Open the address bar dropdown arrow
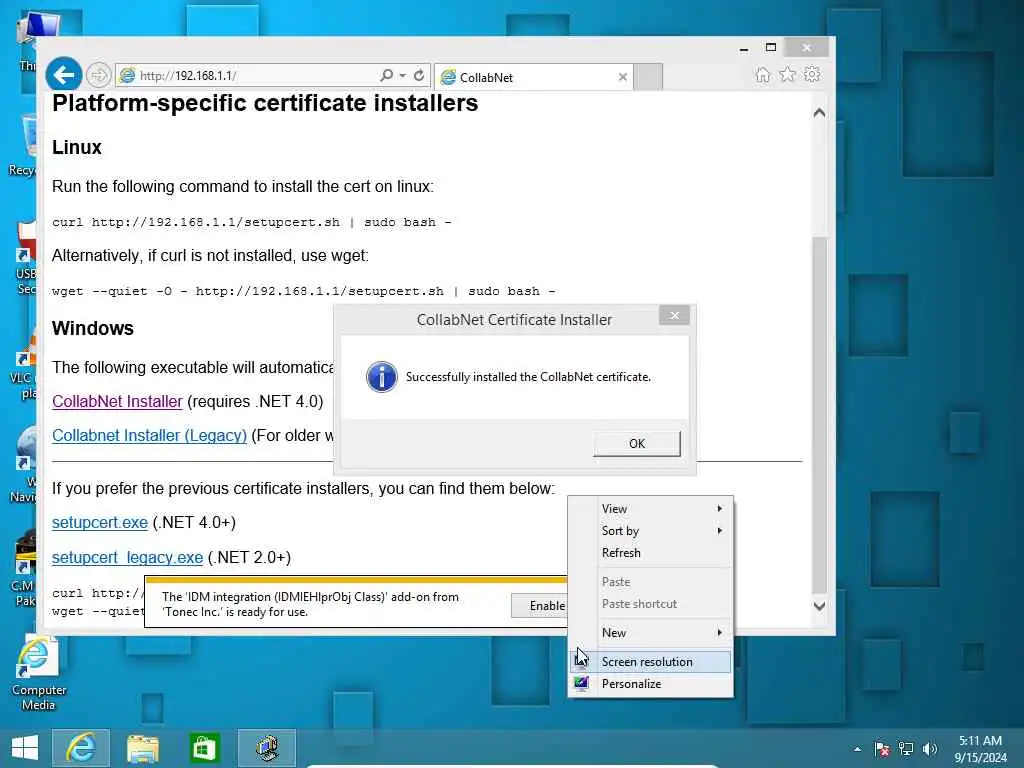 tap(403, 76)
